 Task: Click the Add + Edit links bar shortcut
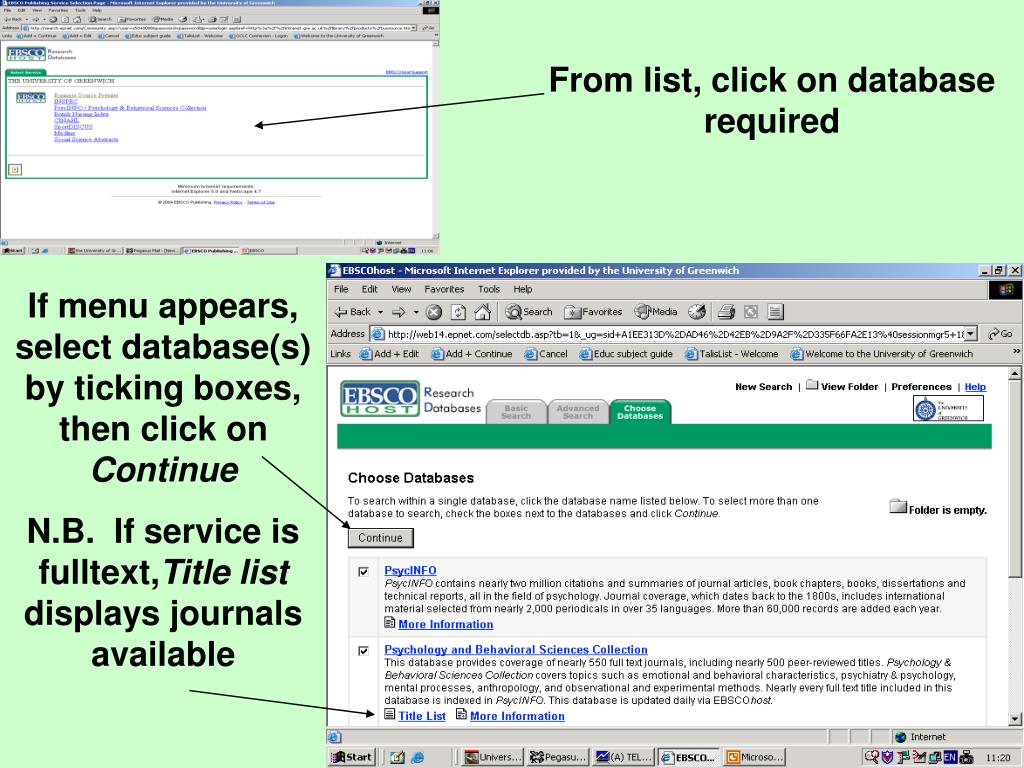click(389, 353)
